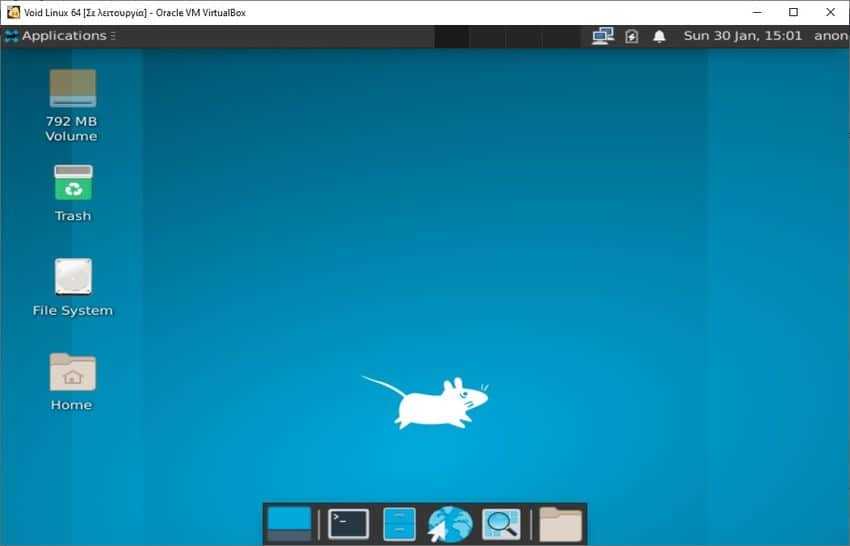This screenshot has width=850, height=546.
Task: Open the anon user menu
Action: 831,36
